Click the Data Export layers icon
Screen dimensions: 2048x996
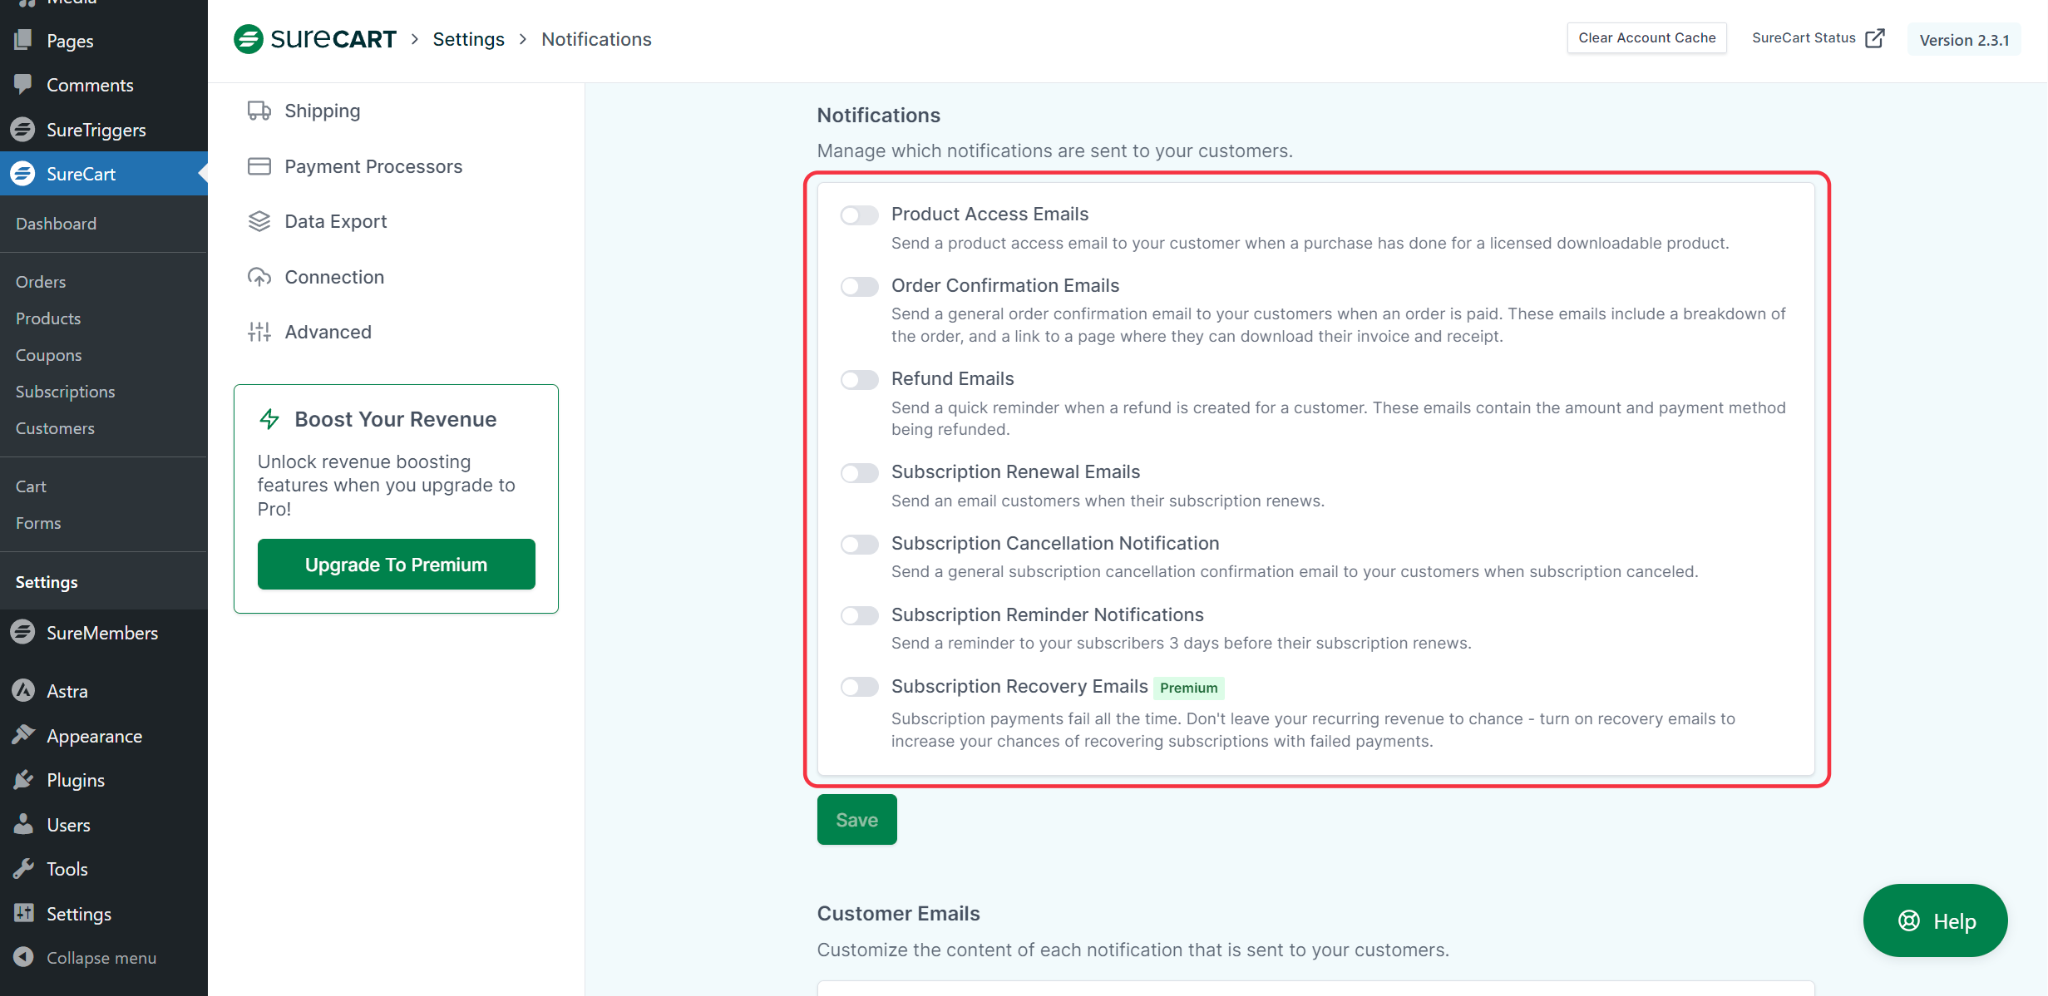point(259,221)
